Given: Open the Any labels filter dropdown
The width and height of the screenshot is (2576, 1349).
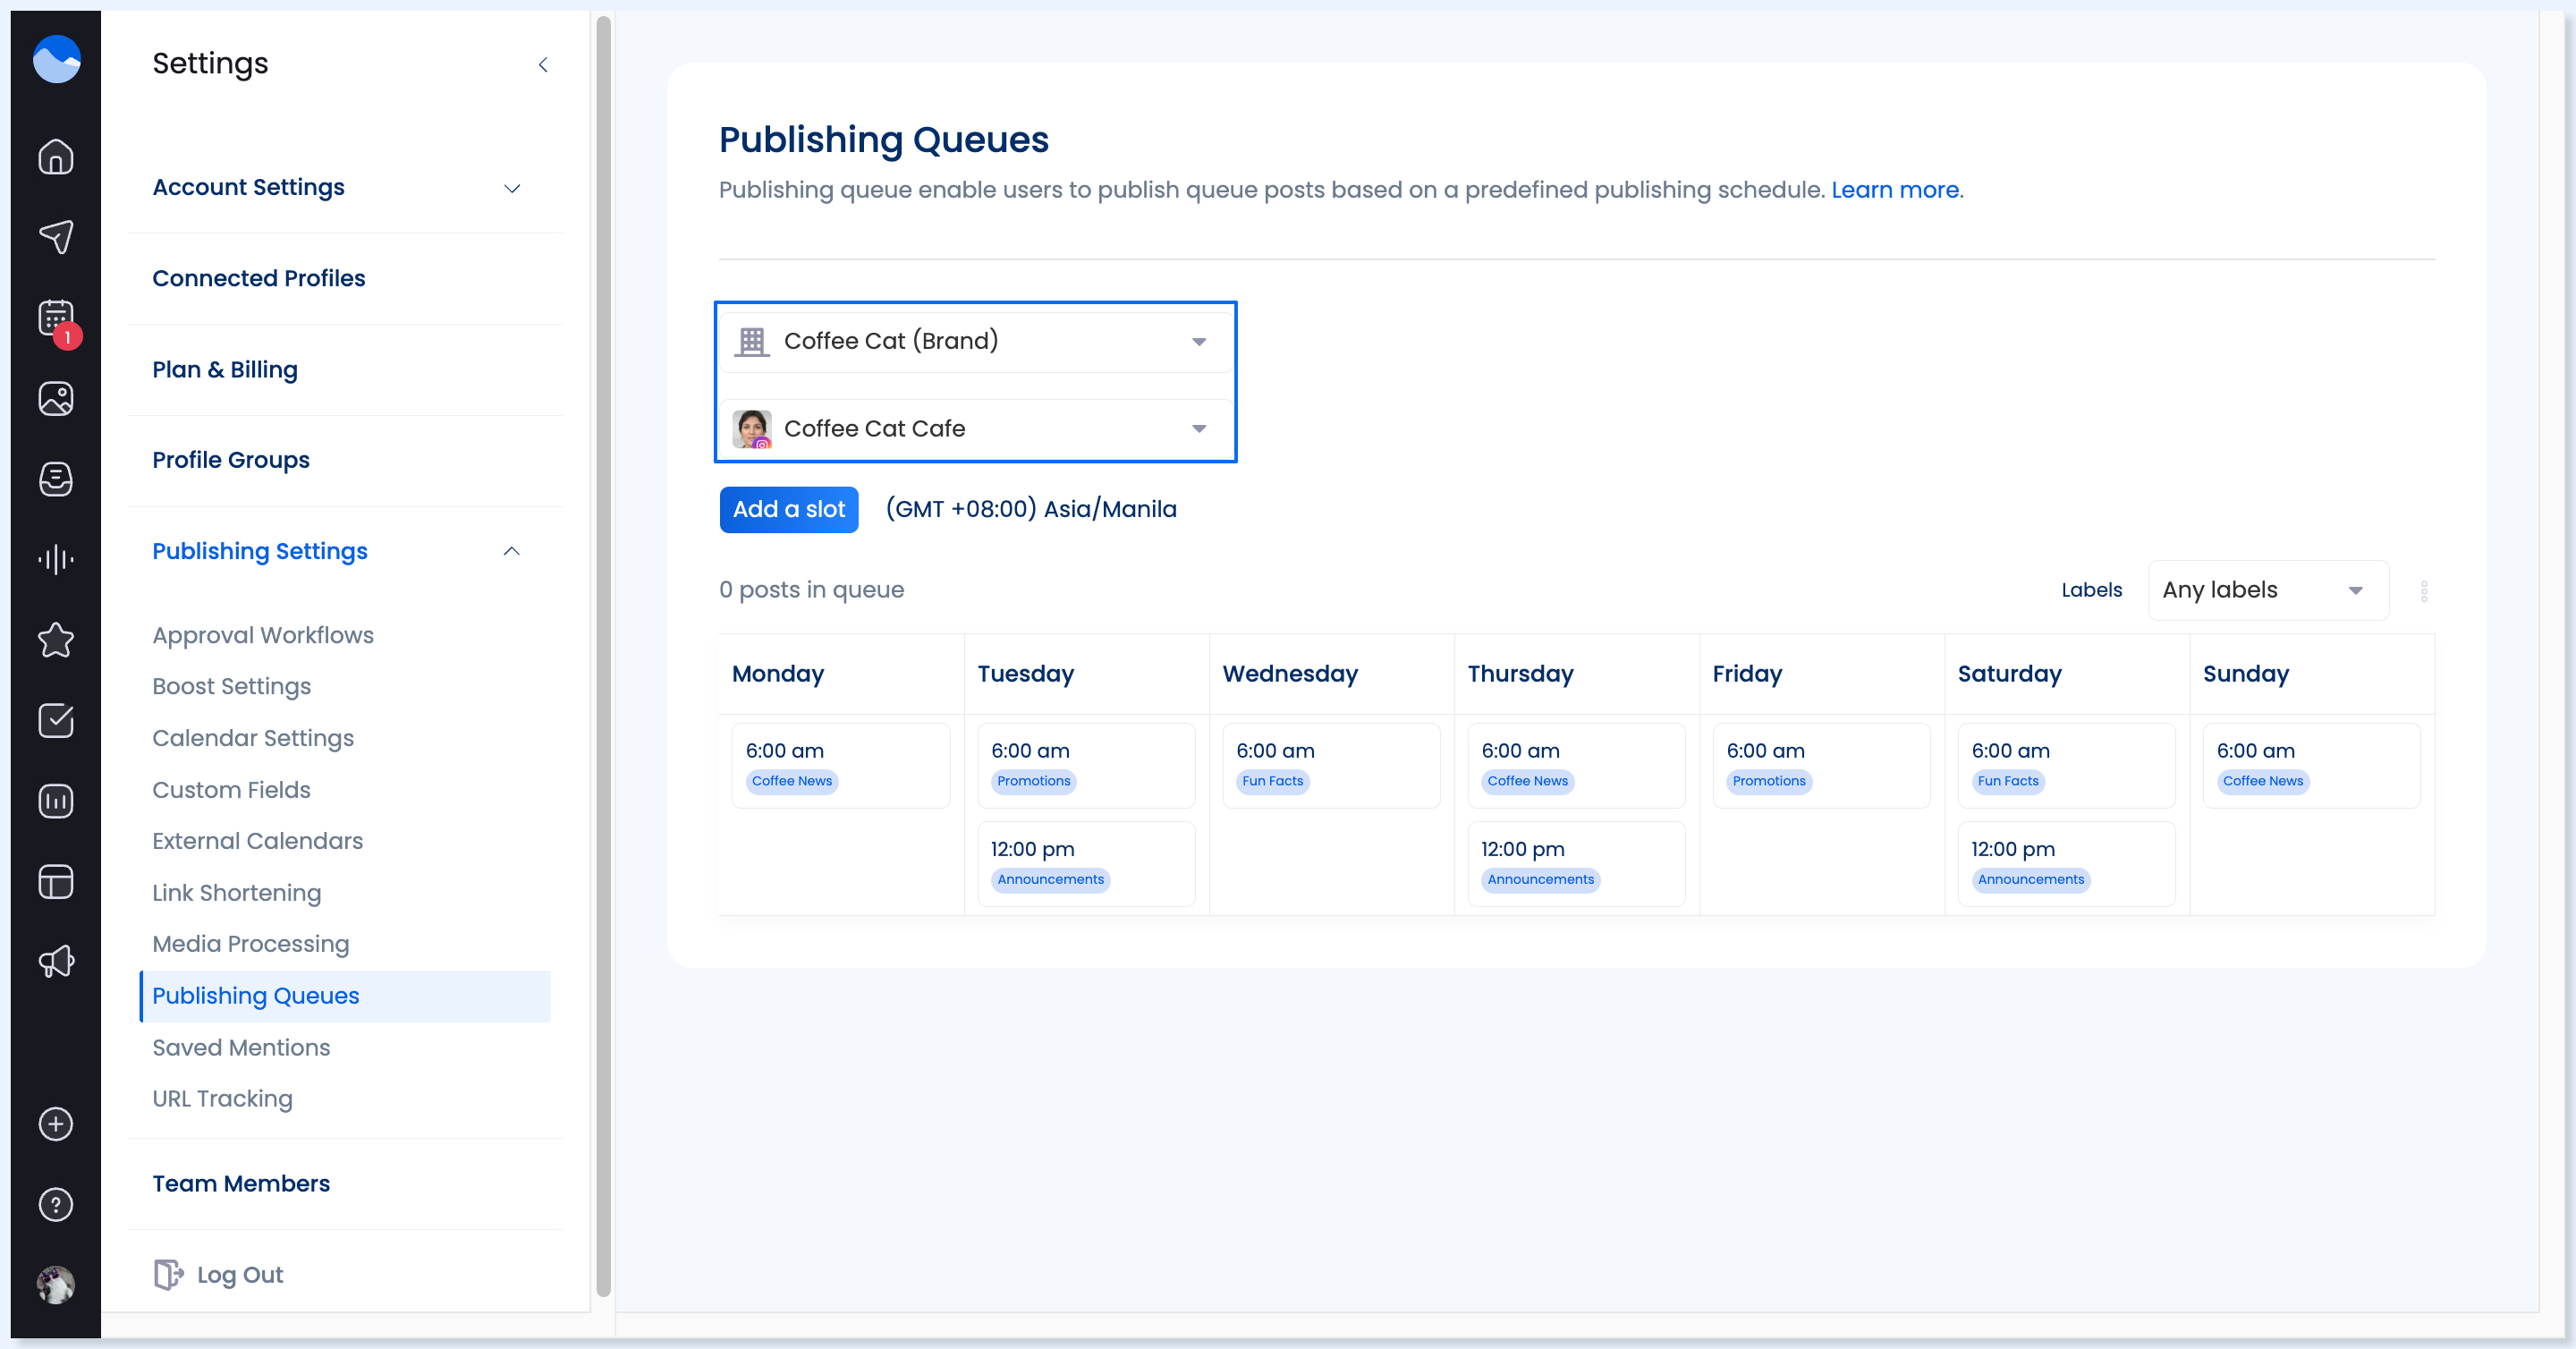Looking at the screenshot, I should (2267, 590).
